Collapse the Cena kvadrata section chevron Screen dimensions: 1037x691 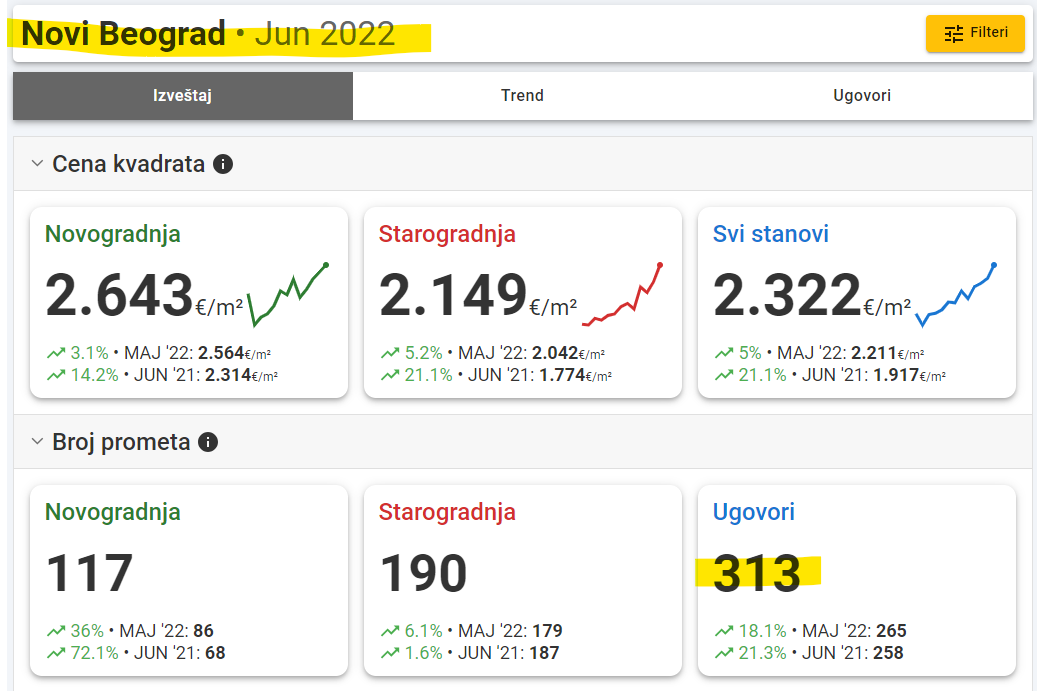coord(37,164)
